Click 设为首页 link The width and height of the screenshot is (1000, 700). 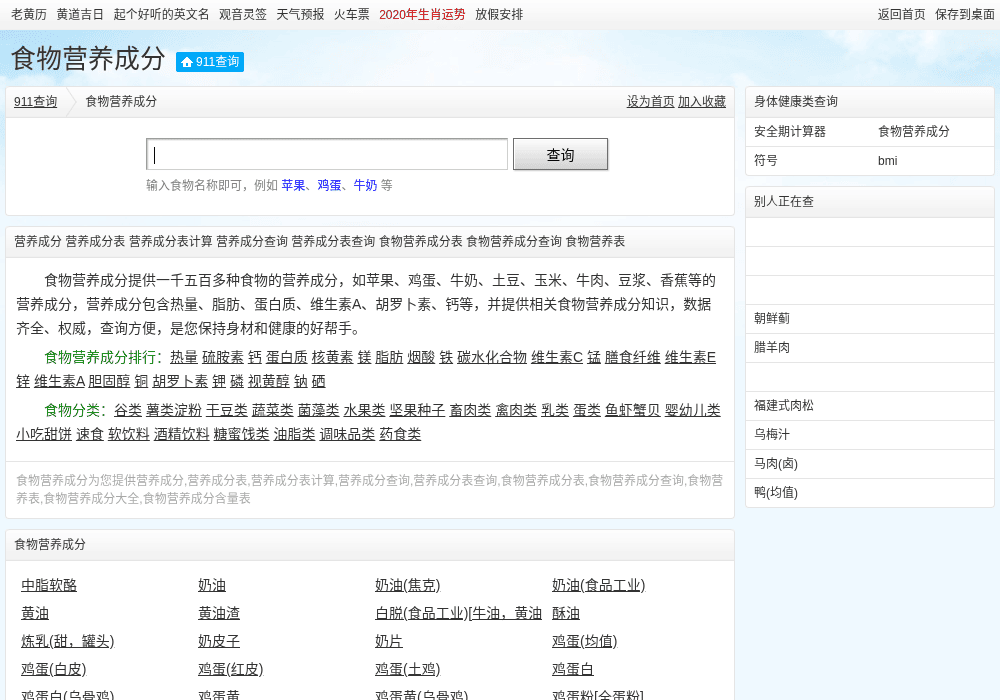pos(650,101)
